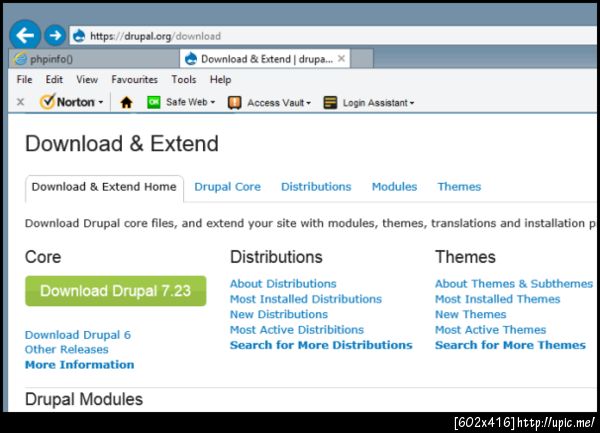The image size is (600, 433).
Task: Open a new blank browser tab
Action: click(362, 59)
